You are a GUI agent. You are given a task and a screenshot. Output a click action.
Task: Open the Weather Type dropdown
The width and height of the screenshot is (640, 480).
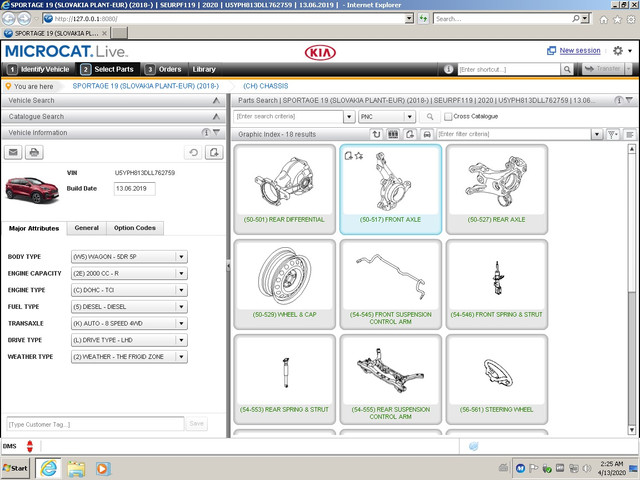pyautogui.click(x=181, y=357)
